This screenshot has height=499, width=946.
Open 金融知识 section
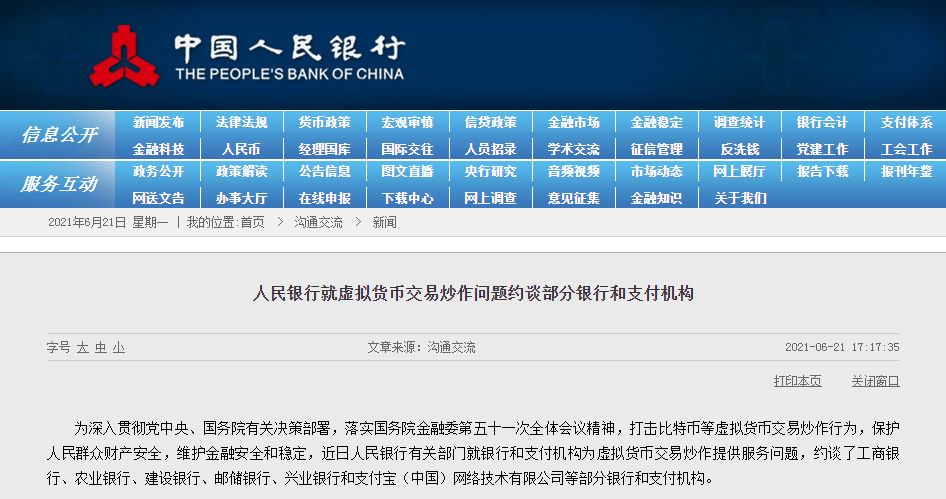click(x=656, y=198)
